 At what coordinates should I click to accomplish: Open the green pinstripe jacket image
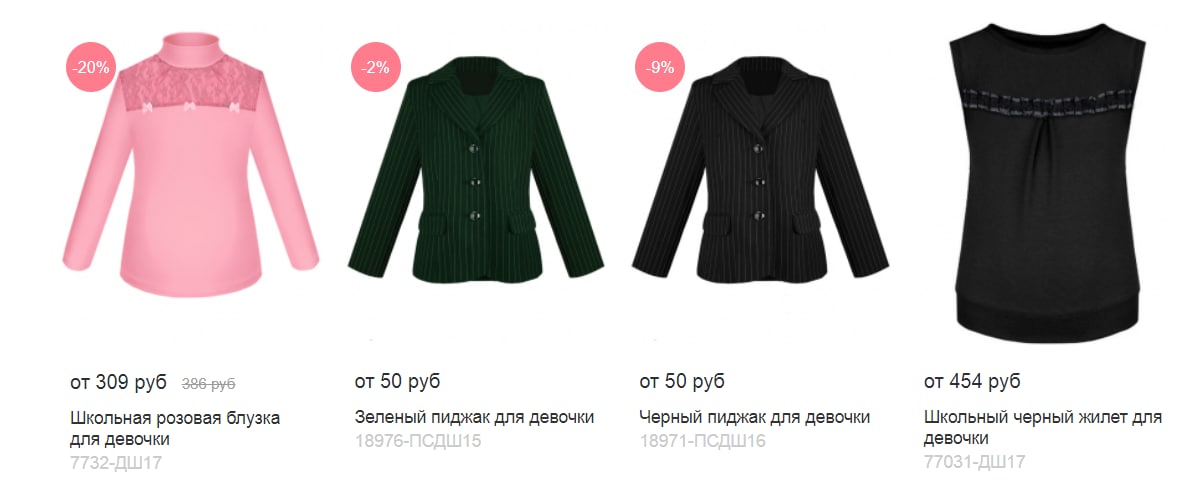[476, 170]
